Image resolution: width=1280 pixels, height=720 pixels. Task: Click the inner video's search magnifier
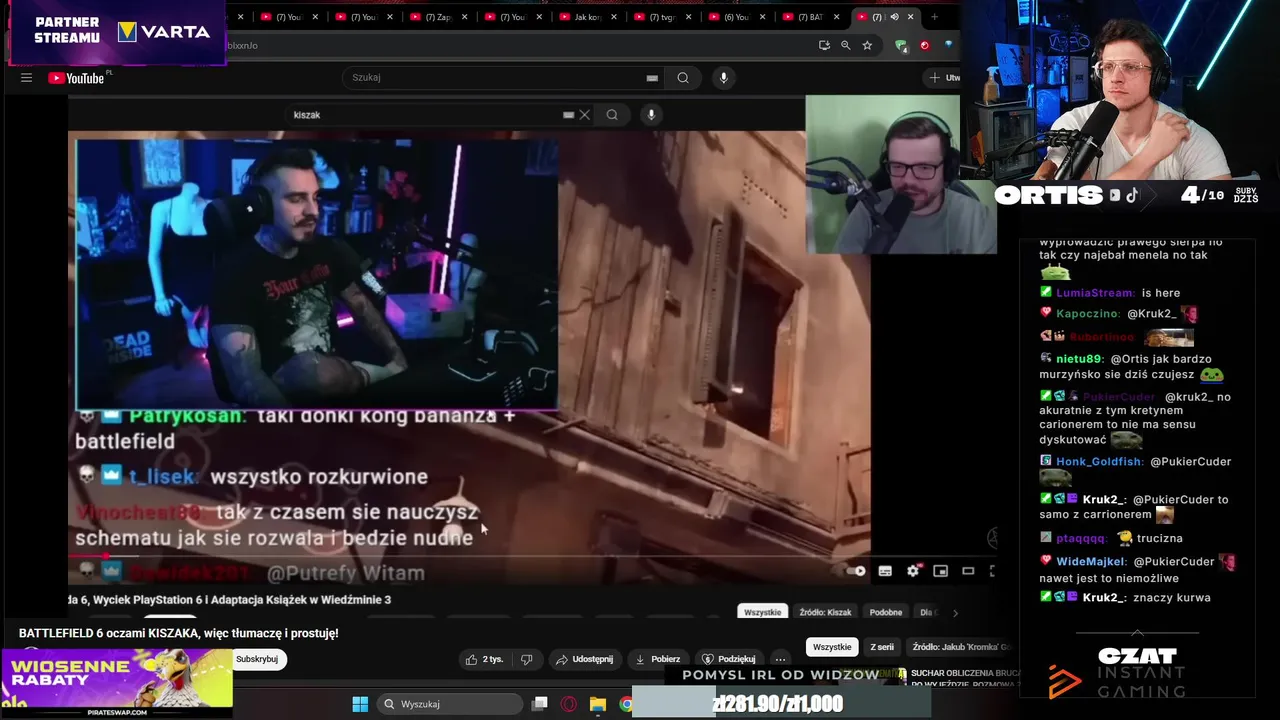pyautogui.click(x=612, y=115)
